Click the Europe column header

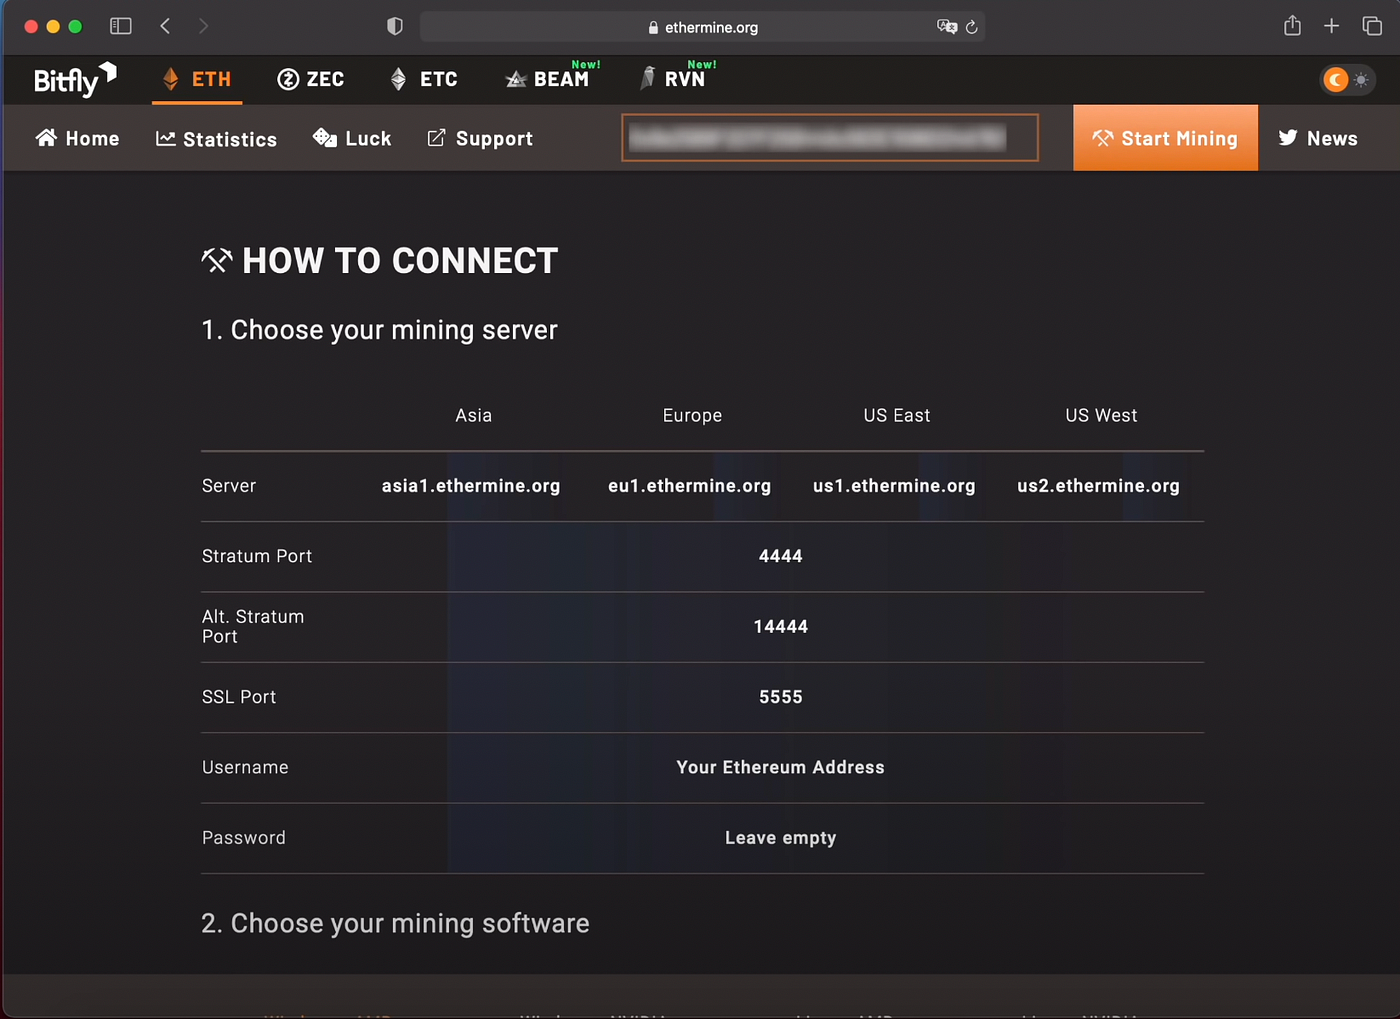pyautogui.click(x=692, y=415)
